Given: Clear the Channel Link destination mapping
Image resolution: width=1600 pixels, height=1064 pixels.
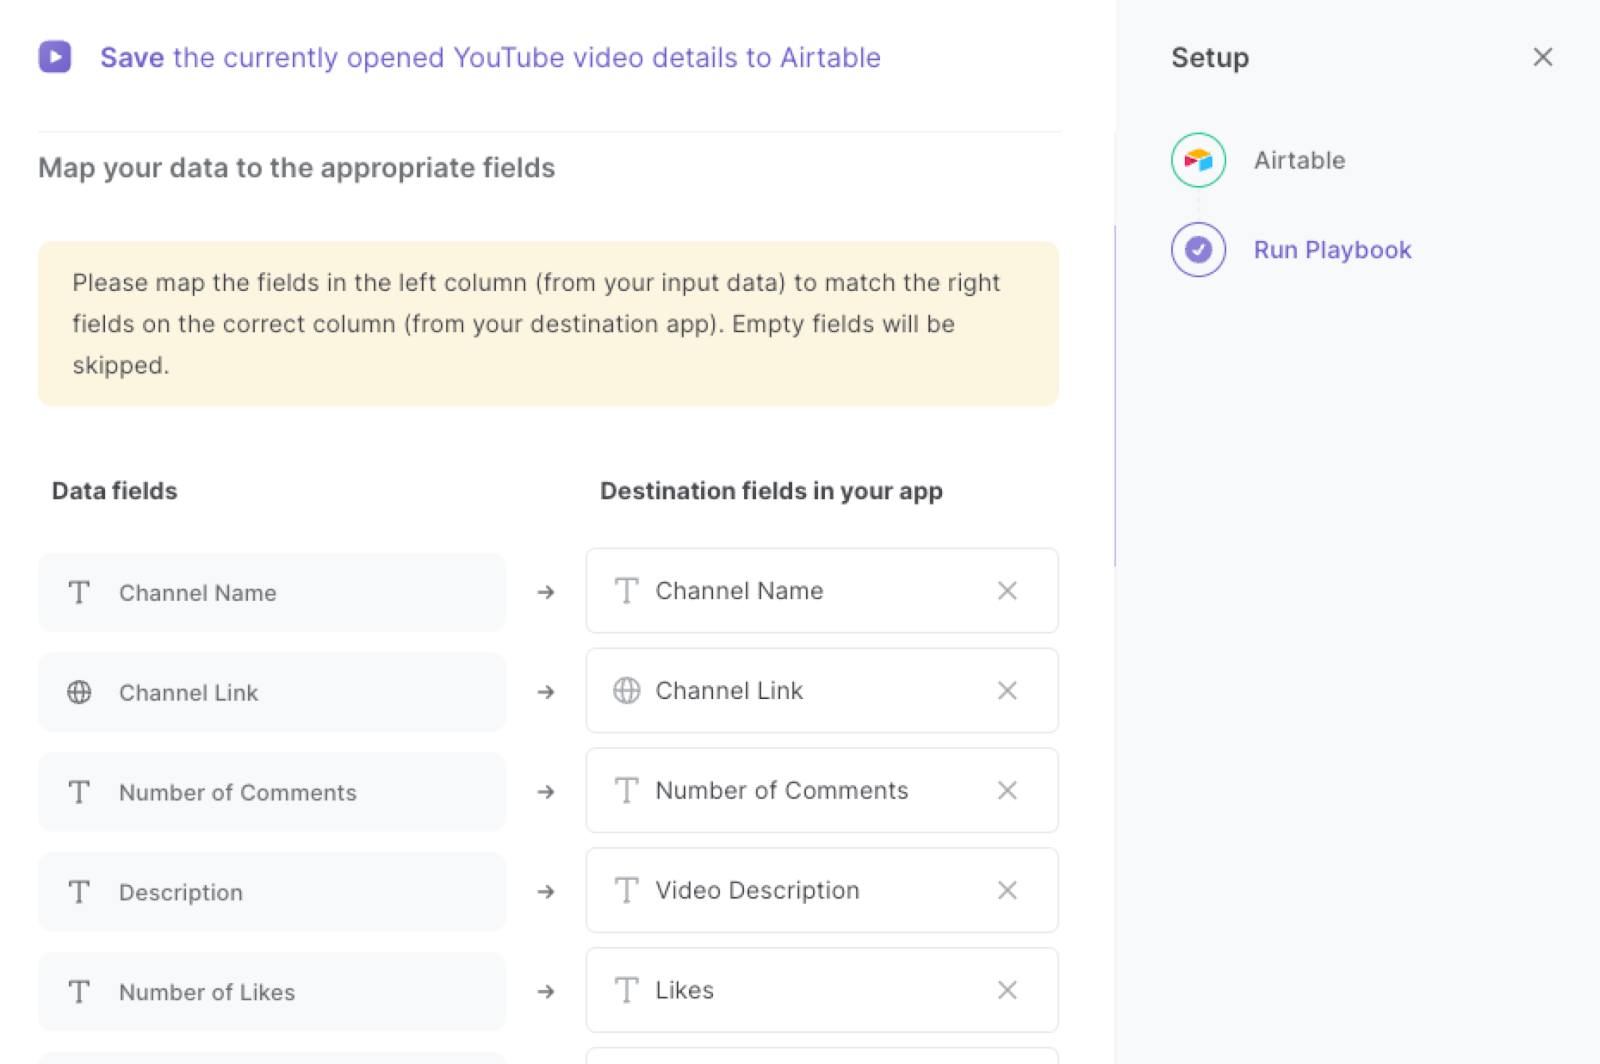Looking at the screenshot, I should (1007, 690).
